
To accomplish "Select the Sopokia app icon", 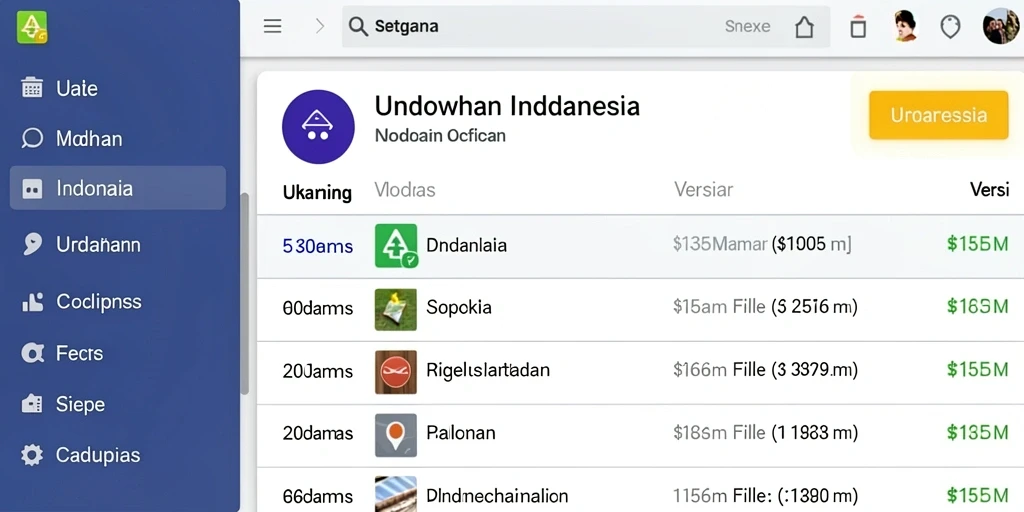I will [396, 309].
